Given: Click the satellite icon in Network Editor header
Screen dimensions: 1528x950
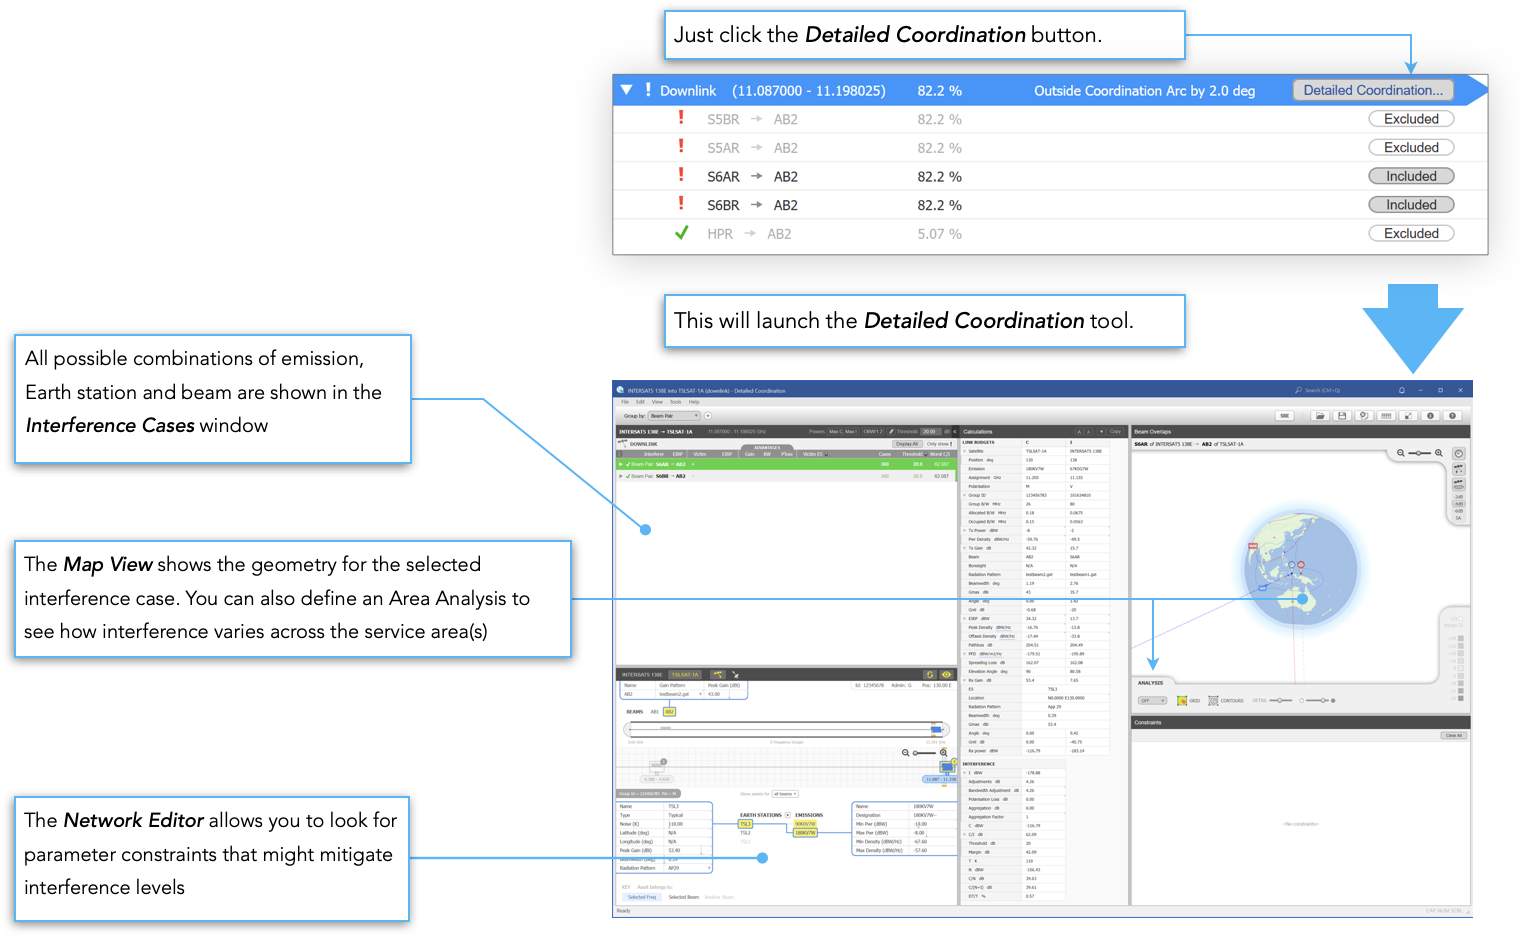Looking at the screenshot, I should click(717, 674).
